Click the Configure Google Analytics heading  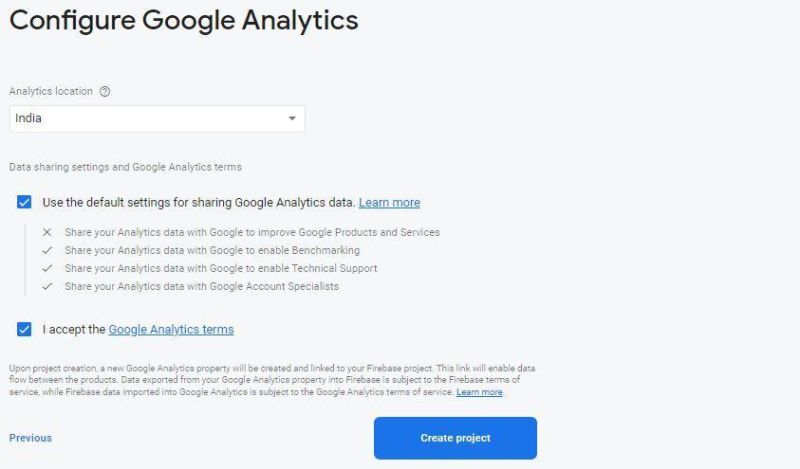coord(183,20)
